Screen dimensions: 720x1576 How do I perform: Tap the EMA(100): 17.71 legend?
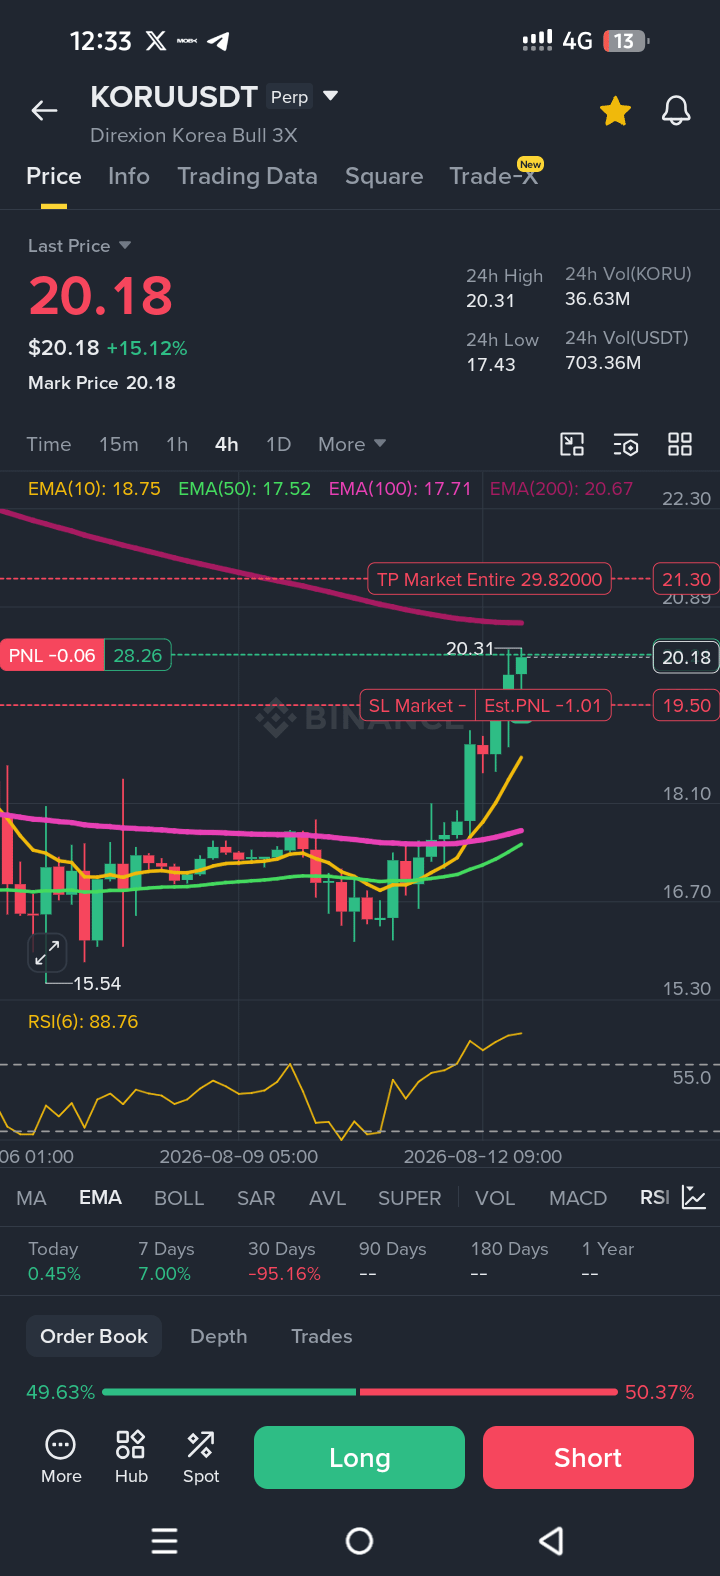tap(400, 489)
